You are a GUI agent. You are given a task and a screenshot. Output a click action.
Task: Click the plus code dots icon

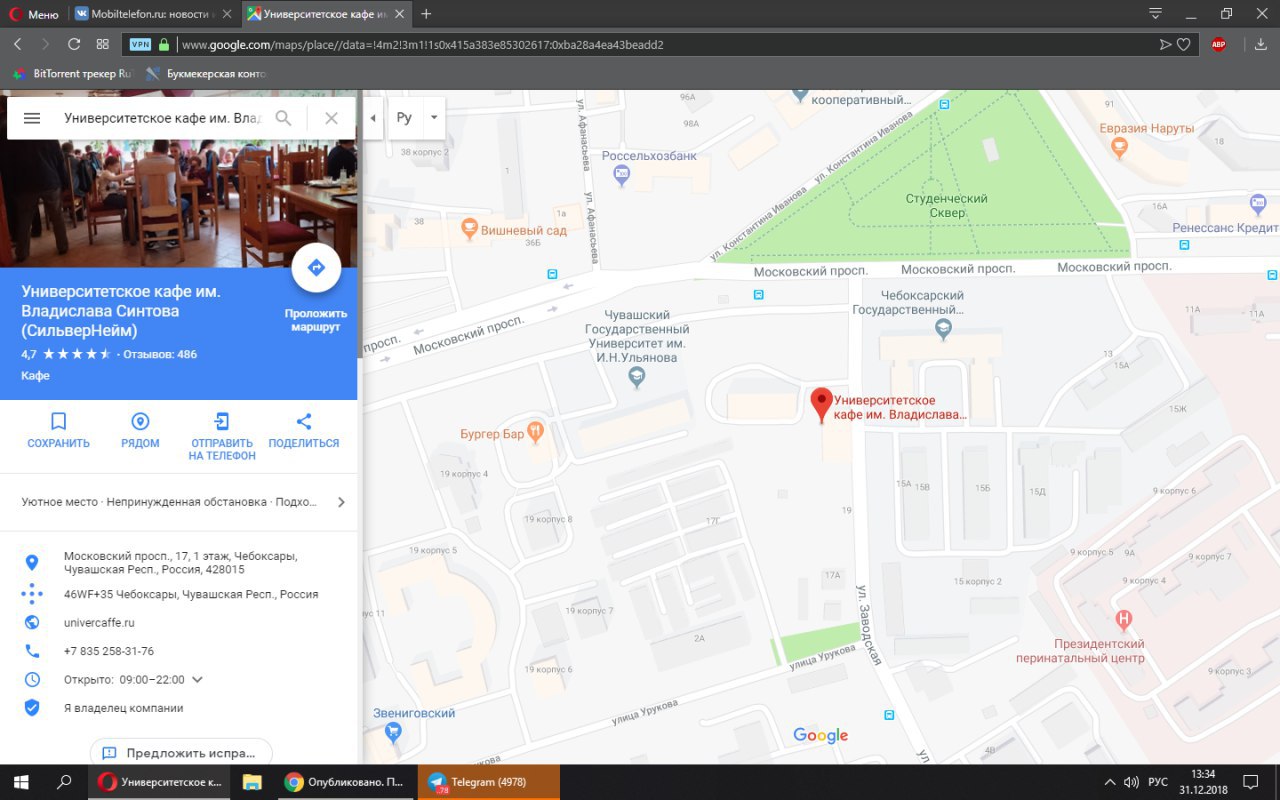pos(32,594)
